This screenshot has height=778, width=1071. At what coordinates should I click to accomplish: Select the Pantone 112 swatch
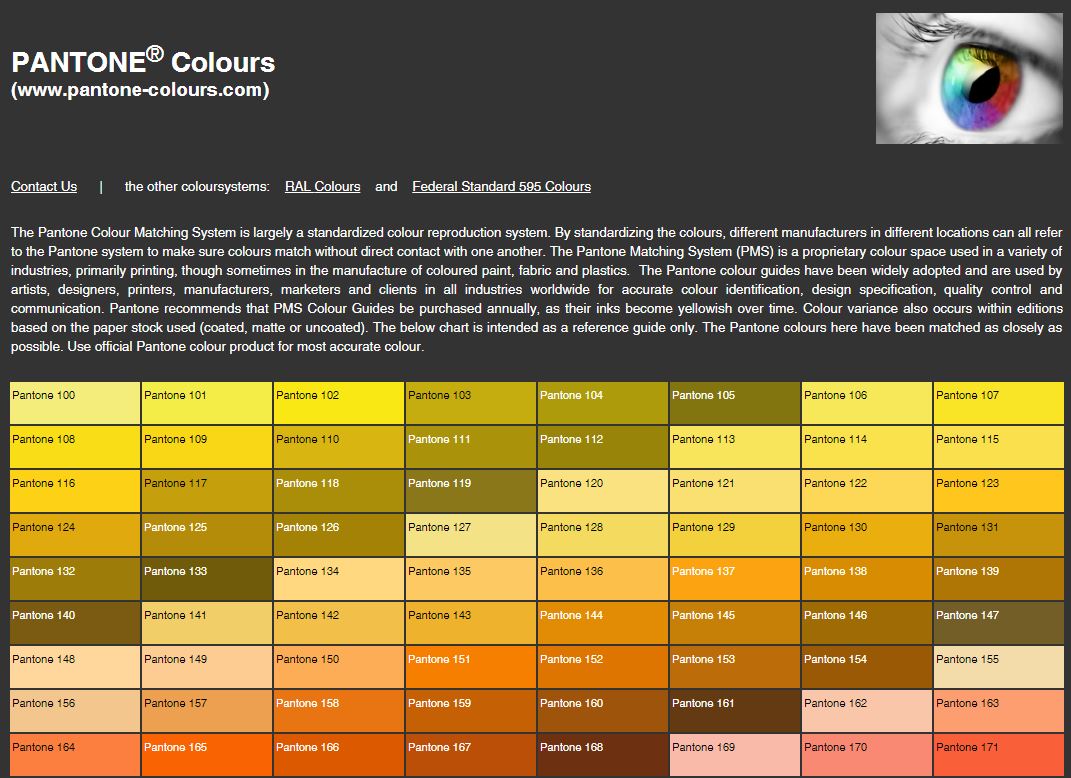603,447
